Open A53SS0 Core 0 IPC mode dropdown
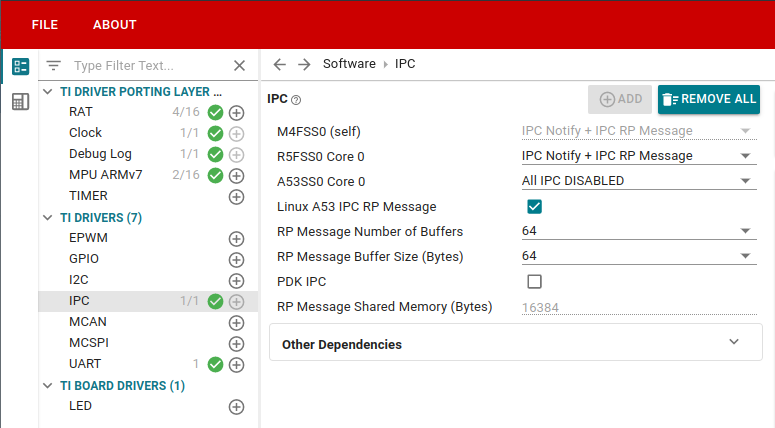The width and height of the screenshot is (775, 428). tap(639, 181)
